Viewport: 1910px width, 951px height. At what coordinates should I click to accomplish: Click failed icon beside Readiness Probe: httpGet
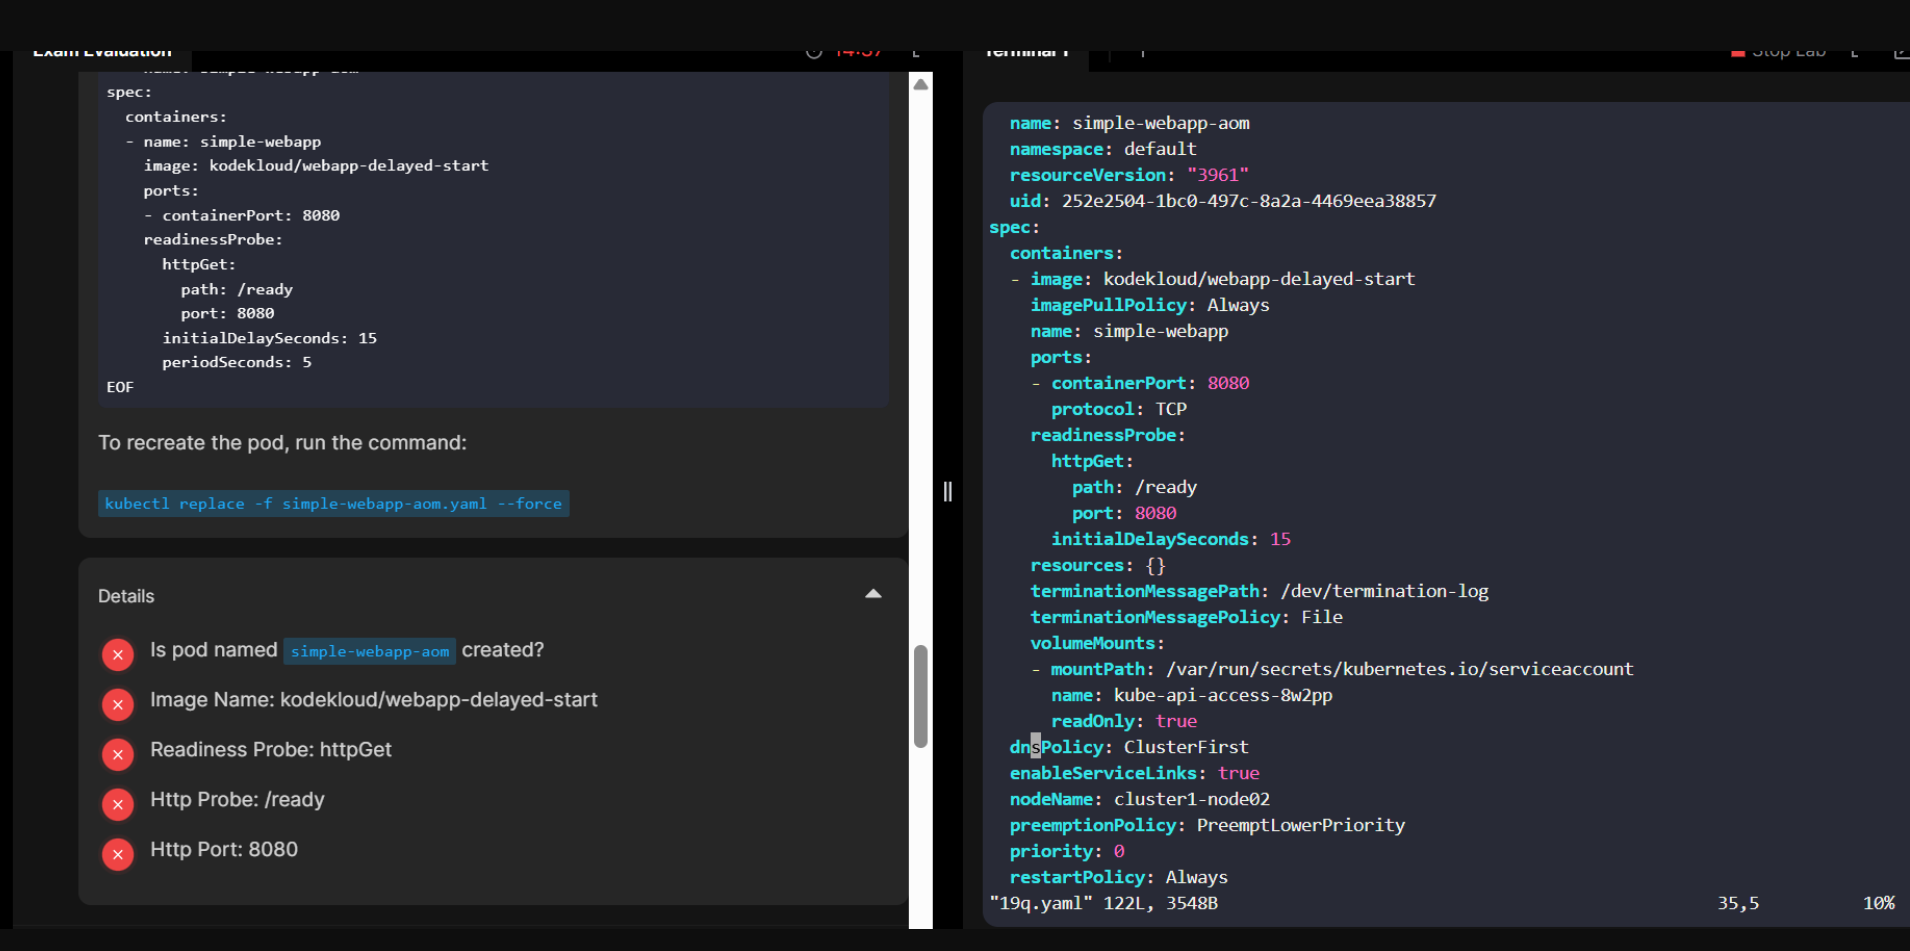point(118,755)
